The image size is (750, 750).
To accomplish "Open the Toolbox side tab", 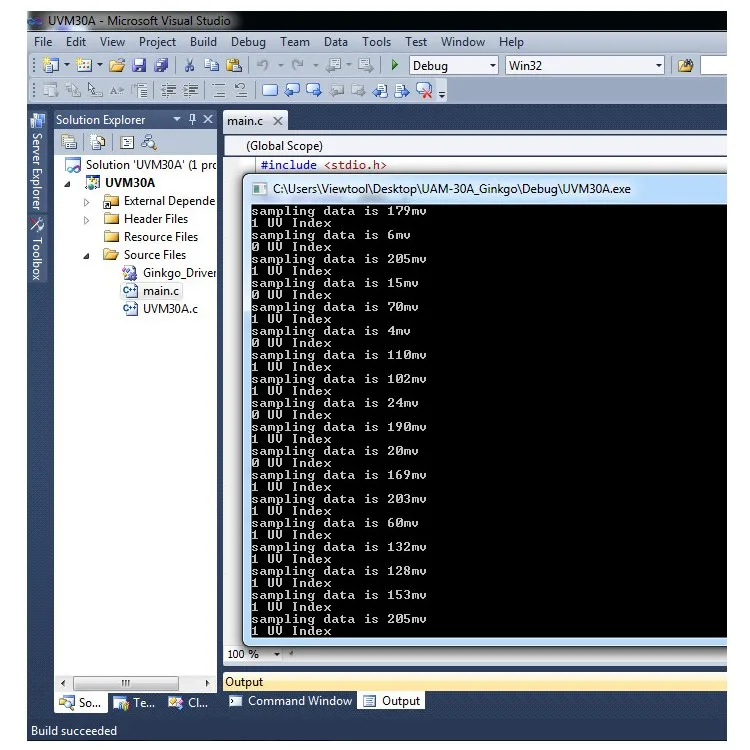I will coord(37,249).
